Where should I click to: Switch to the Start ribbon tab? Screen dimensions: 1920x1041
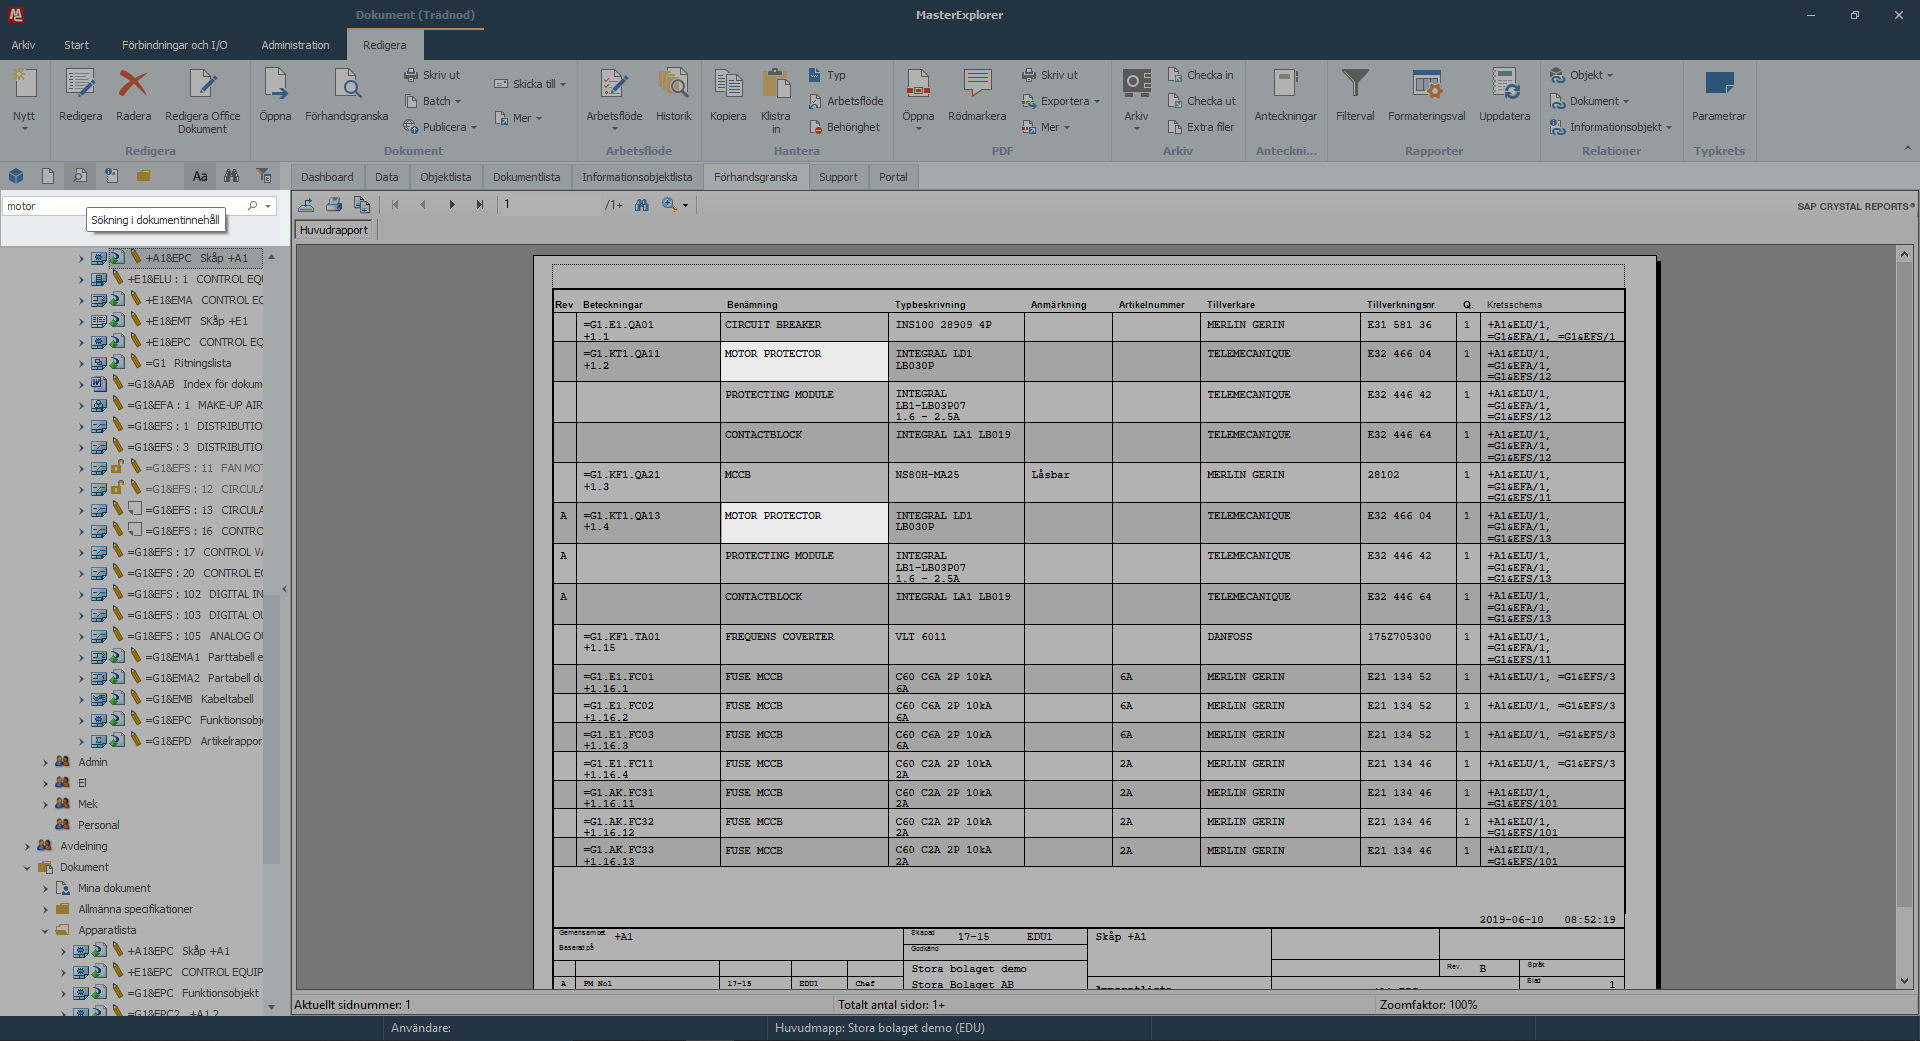76,45
